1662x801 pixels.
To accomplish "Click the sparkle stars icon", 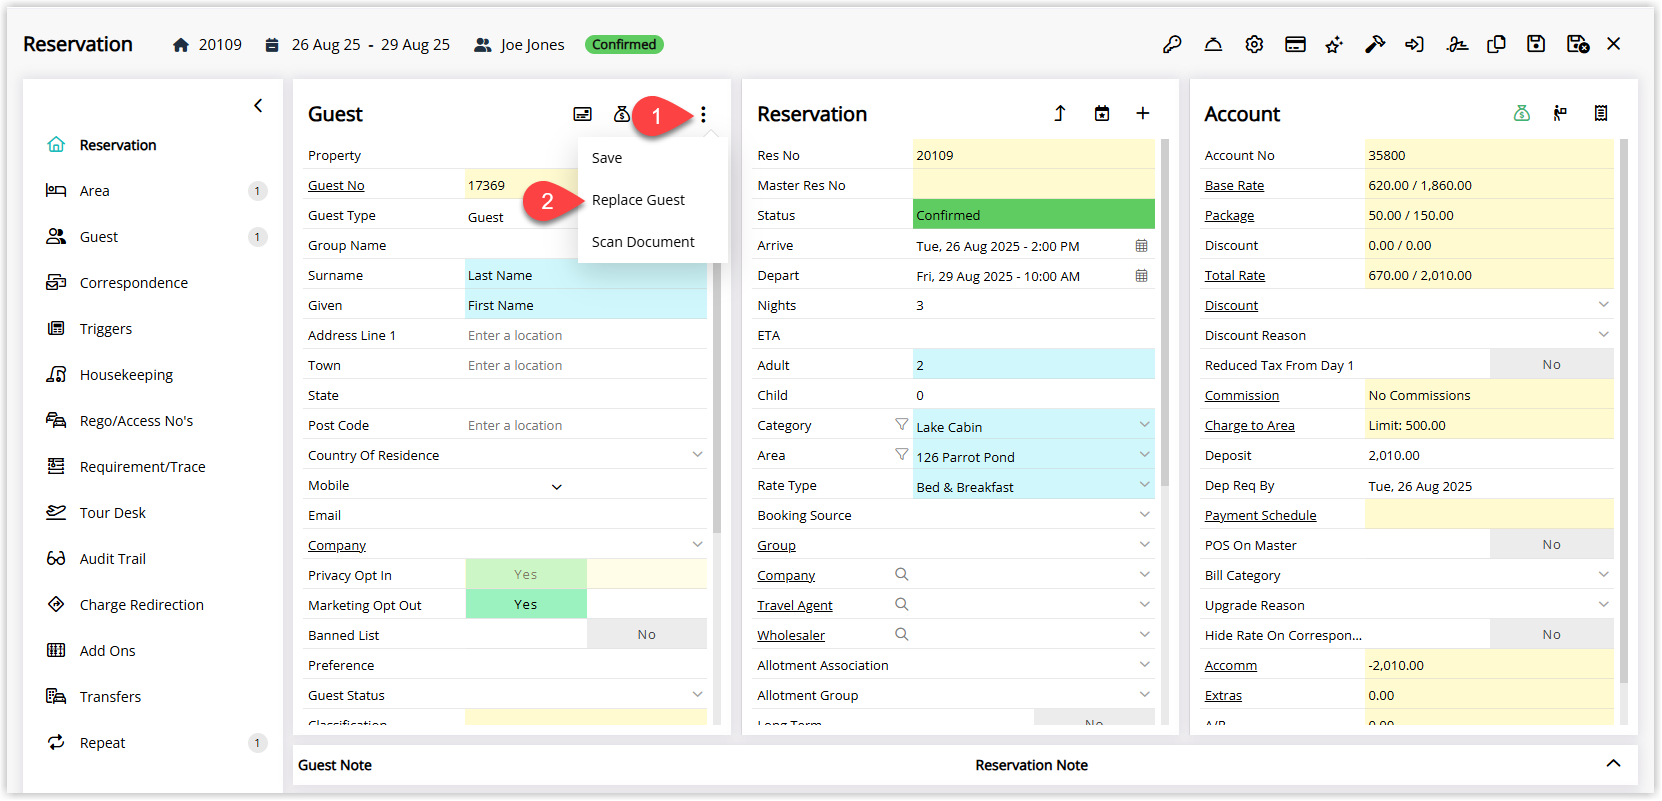I will tap(1334, 44).
